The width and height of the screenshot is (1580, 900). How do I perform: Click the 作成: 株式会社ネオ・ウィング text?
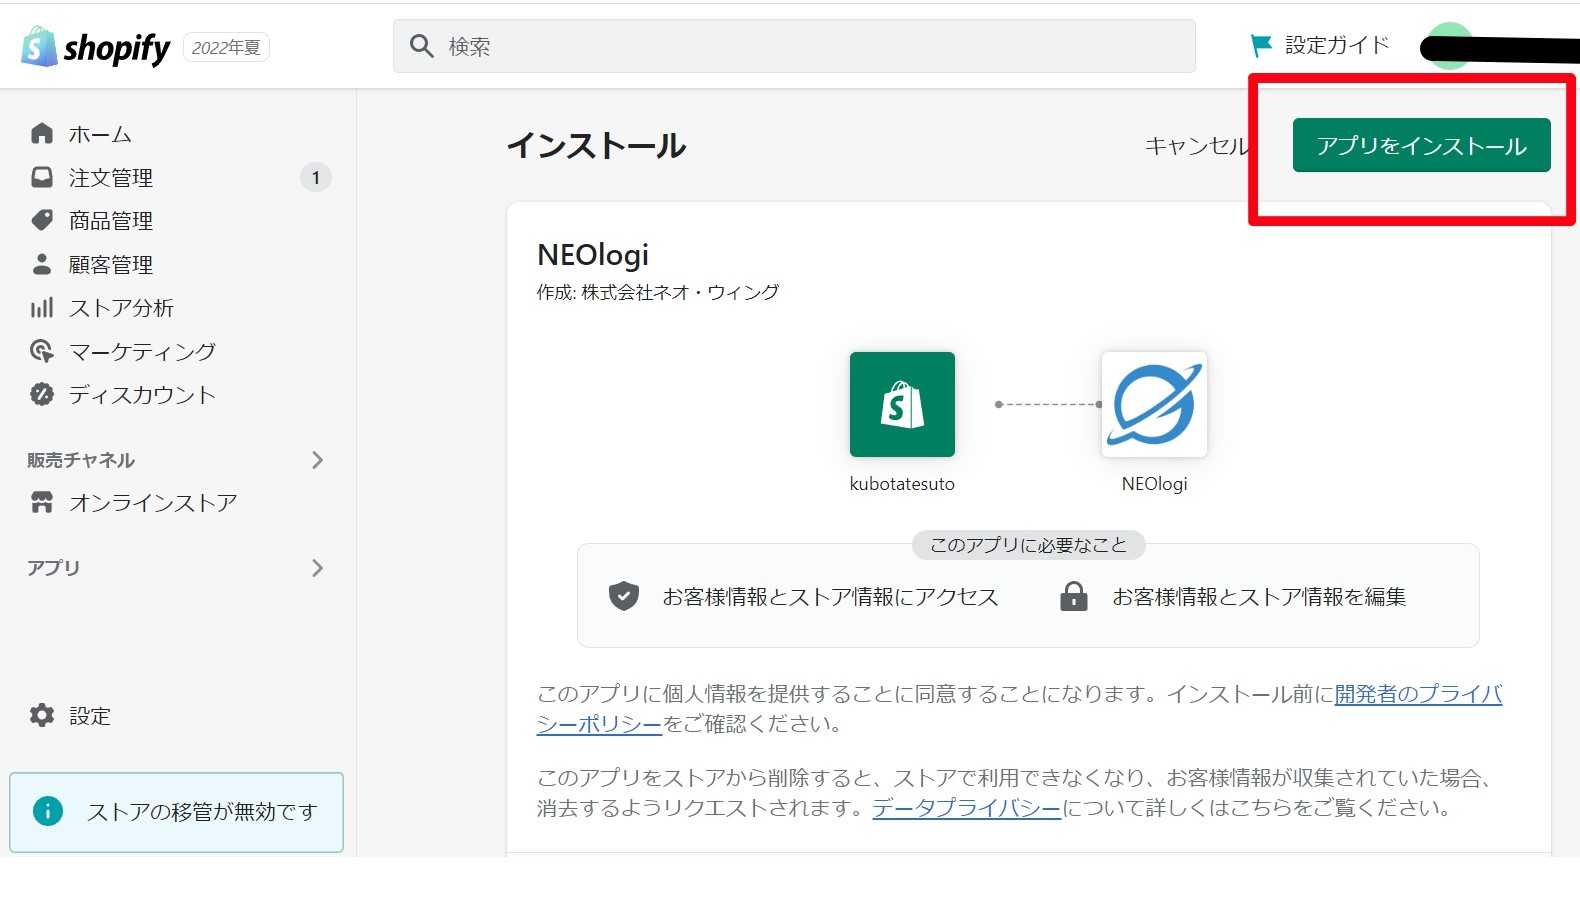658,292
